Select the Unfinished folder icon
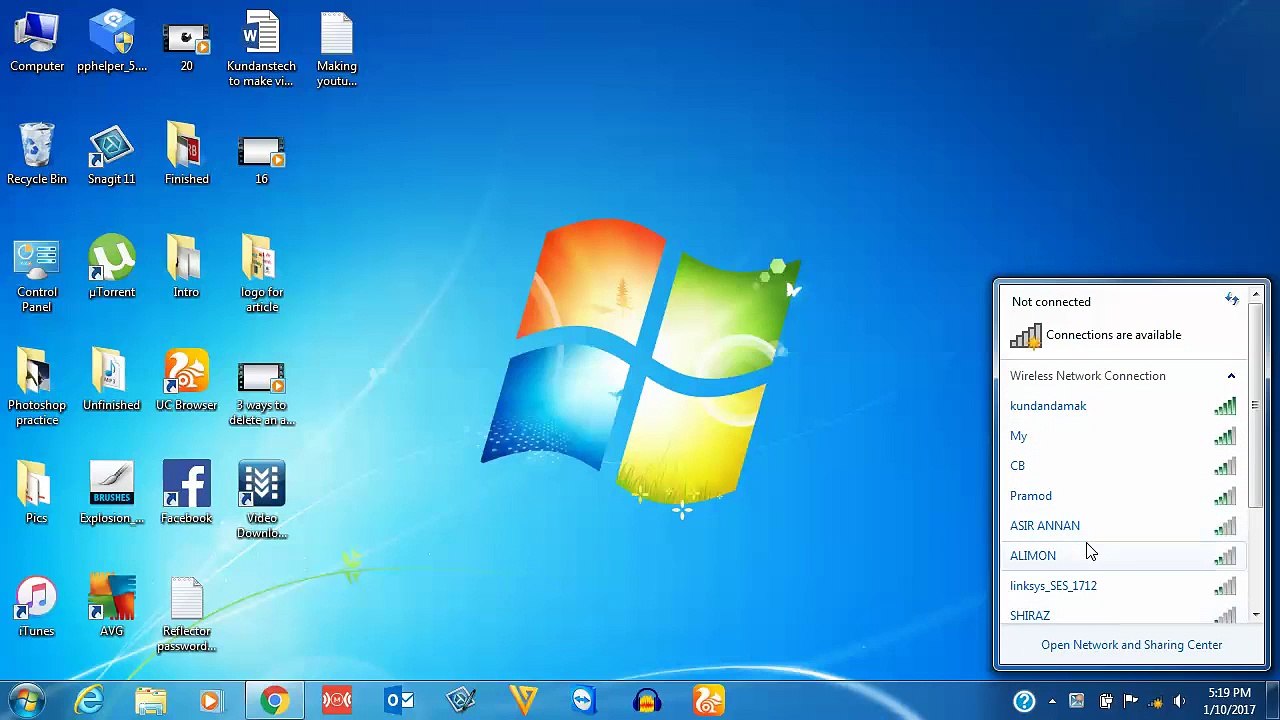Image resolution: width=1280 pixels, height=720 pixels. pyautogui.click(x=111, y=380)
